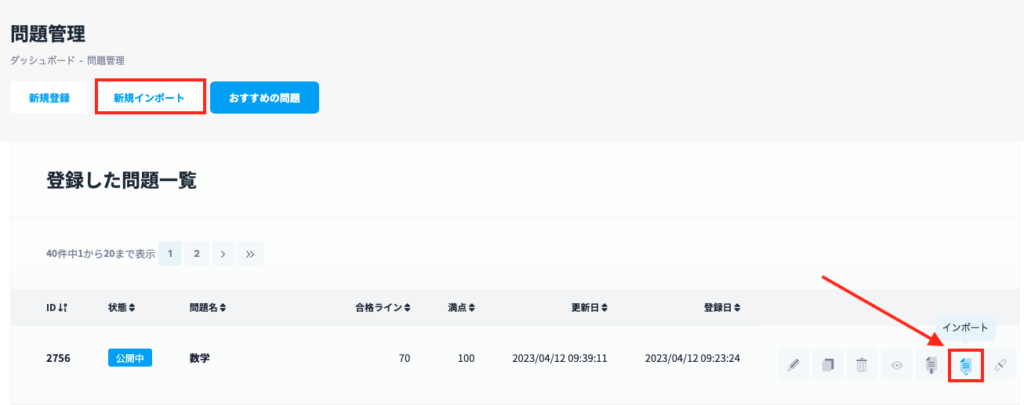Screen dimensions: 1024x405
Task: Open おすすめの問題 recommended problems
Action: pyautogui.click(x=264, y=98)
